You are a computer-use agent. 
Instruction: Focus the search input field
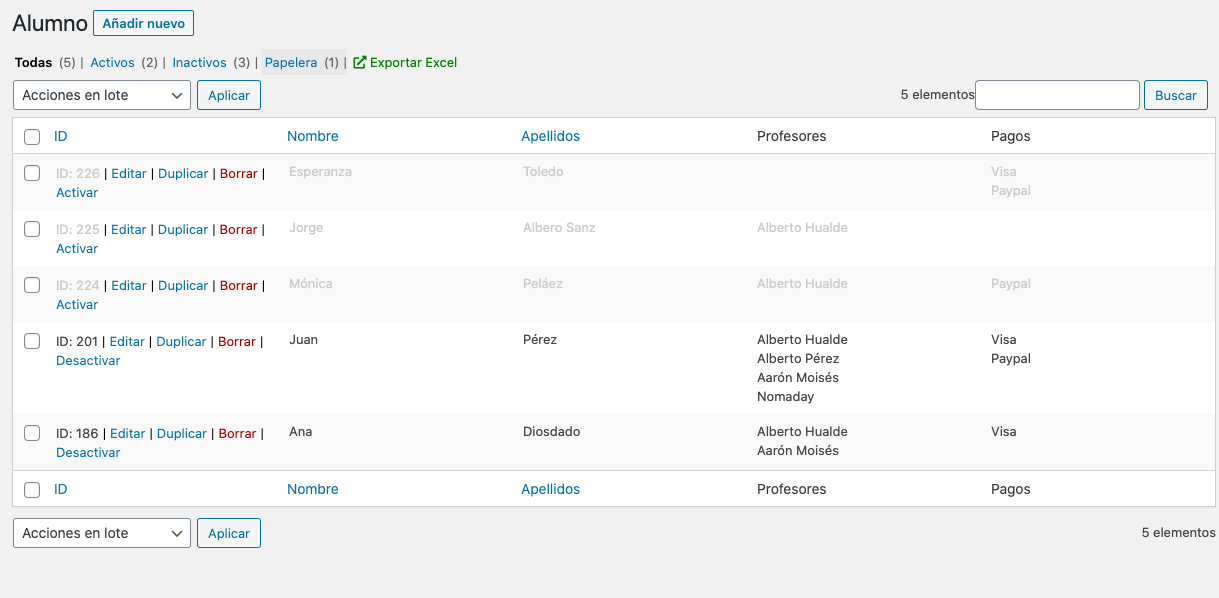tap(1057, 95)
